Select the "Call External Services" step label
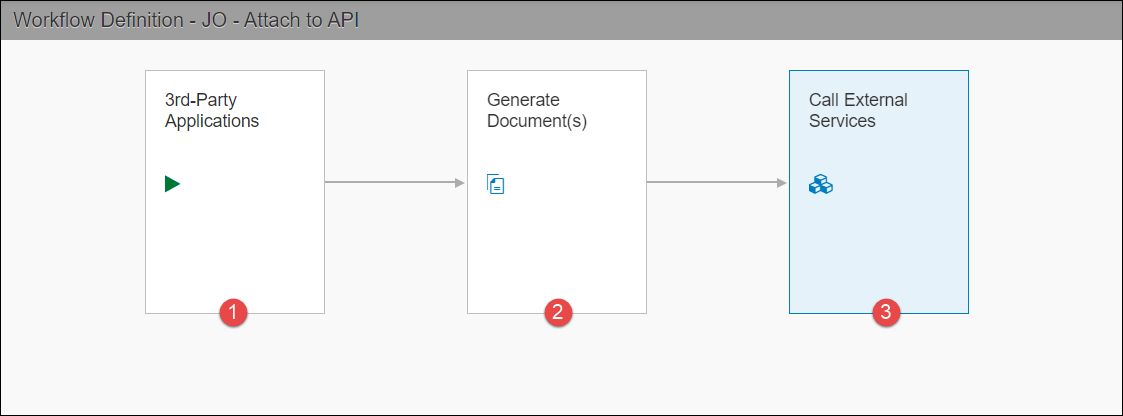The image size is (1123, 416). click(858, 111)
